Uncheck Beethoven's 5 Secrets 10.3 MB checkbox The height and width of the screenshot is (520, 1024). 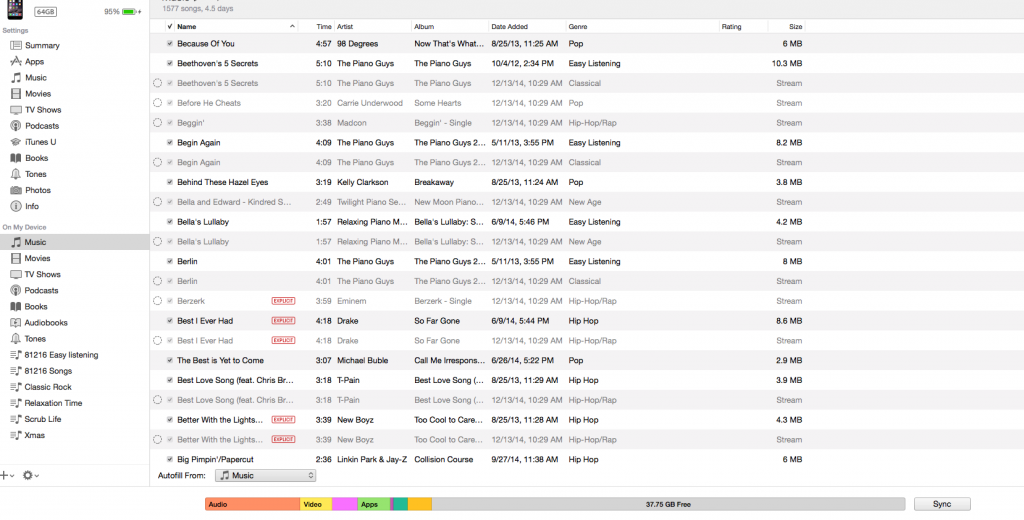click(x=170, y=63)
